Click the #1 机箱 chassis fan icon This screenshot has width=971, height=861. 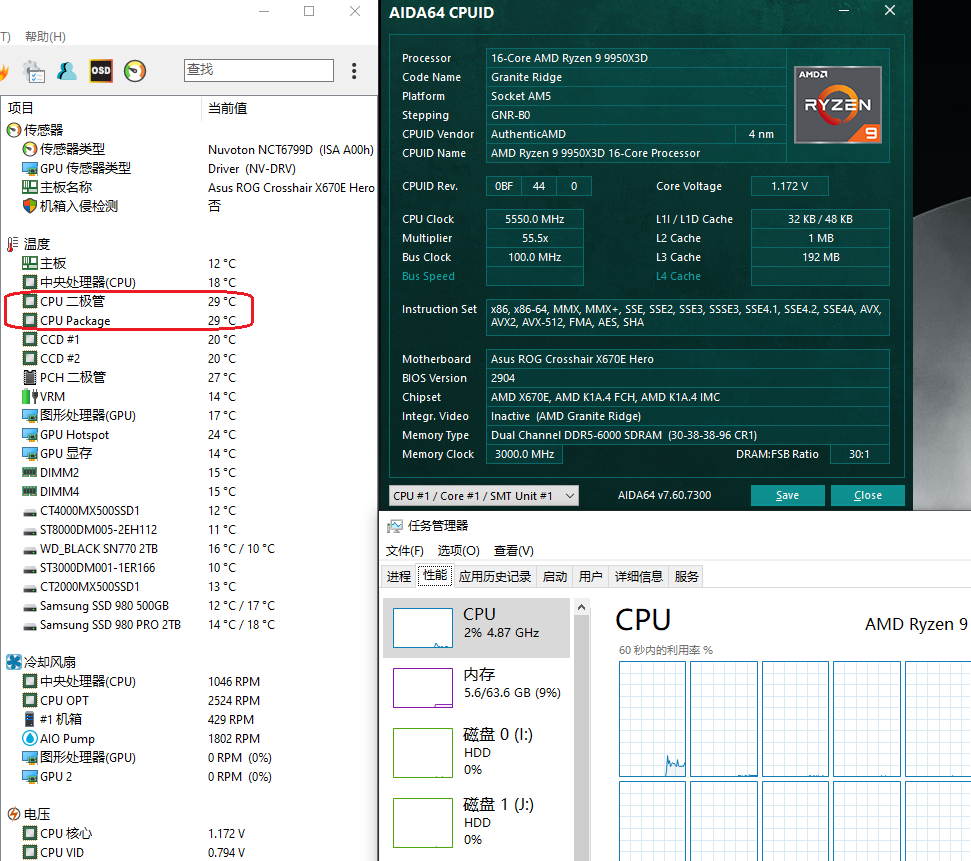(x=29, y=719)
